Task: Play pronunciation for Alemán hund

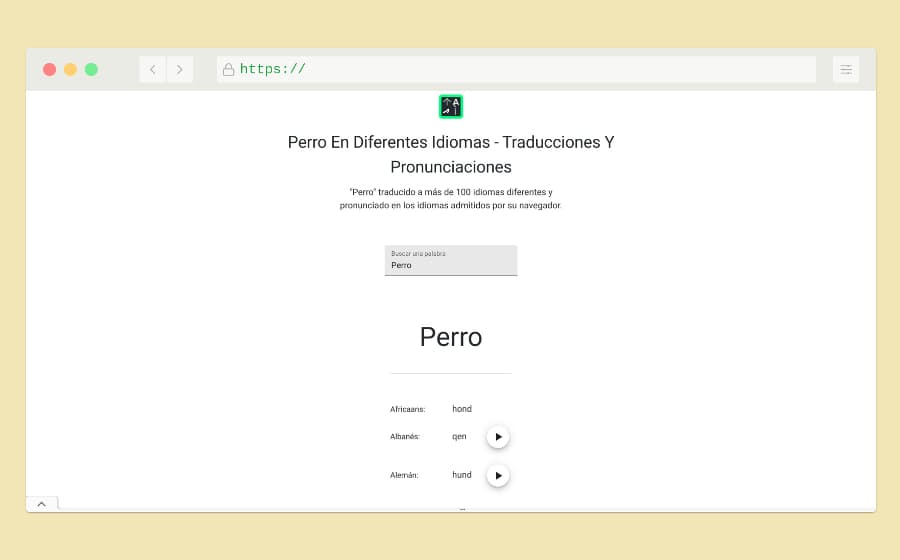Action: tap(498, 475)
